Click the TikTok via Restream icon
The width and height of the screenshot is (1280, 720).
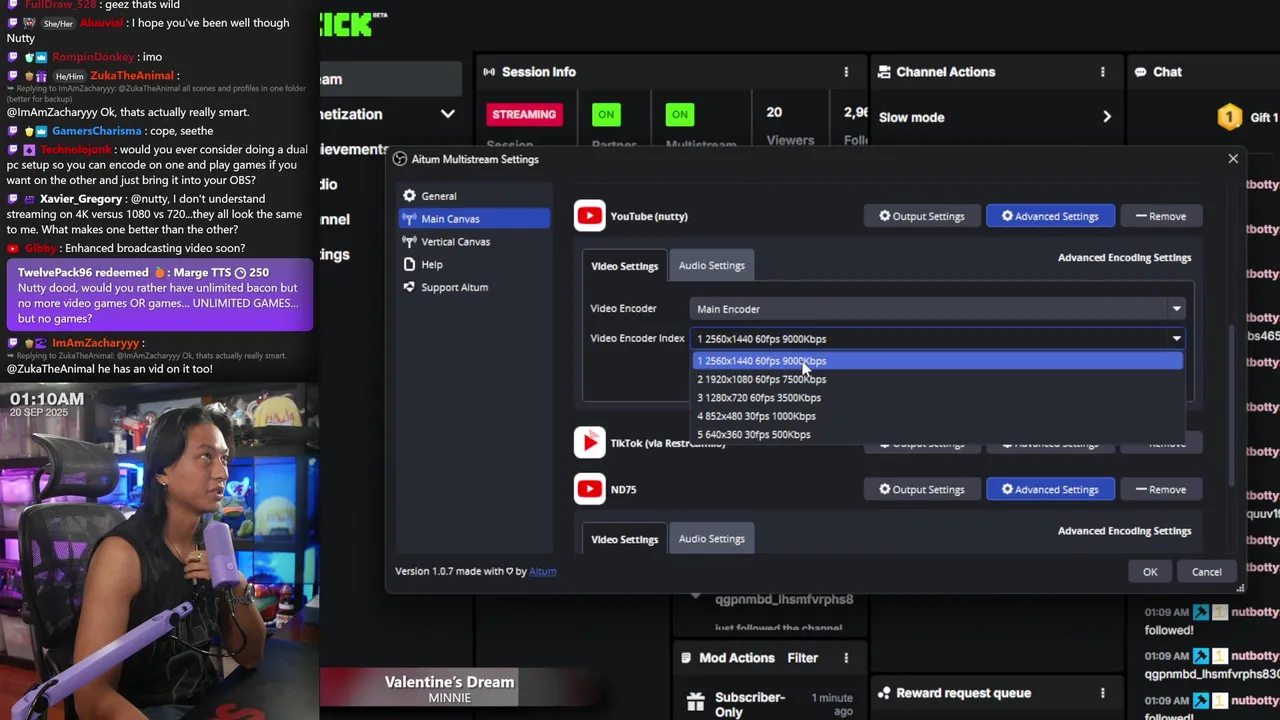pyautogui.click(x=590, y=442)
